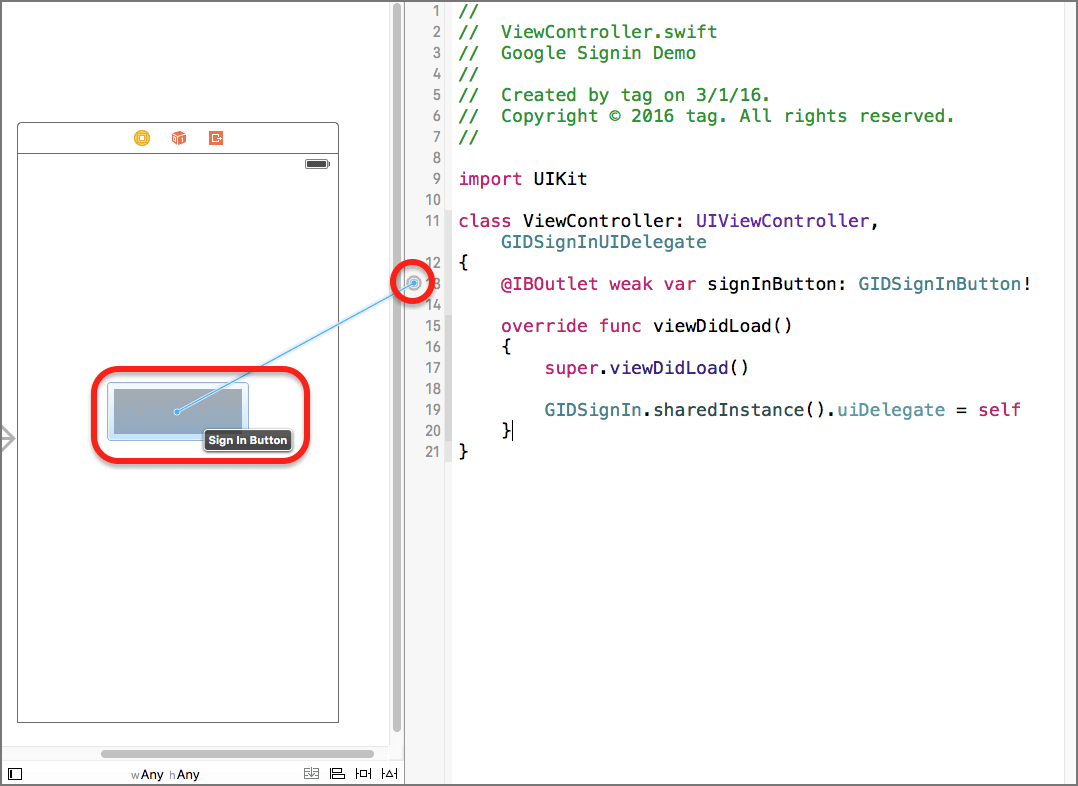Open the Align constraints menu
Image resolution: width=1078 pixels, height=786 pixels.
coord(337,774)
